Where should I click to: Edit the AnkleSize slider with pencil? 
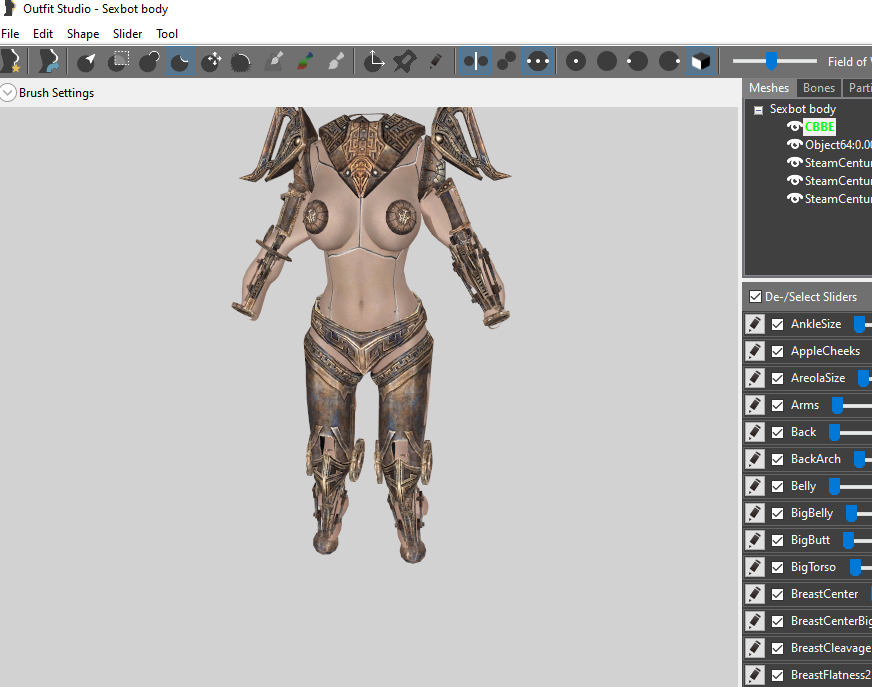point(755,324)
